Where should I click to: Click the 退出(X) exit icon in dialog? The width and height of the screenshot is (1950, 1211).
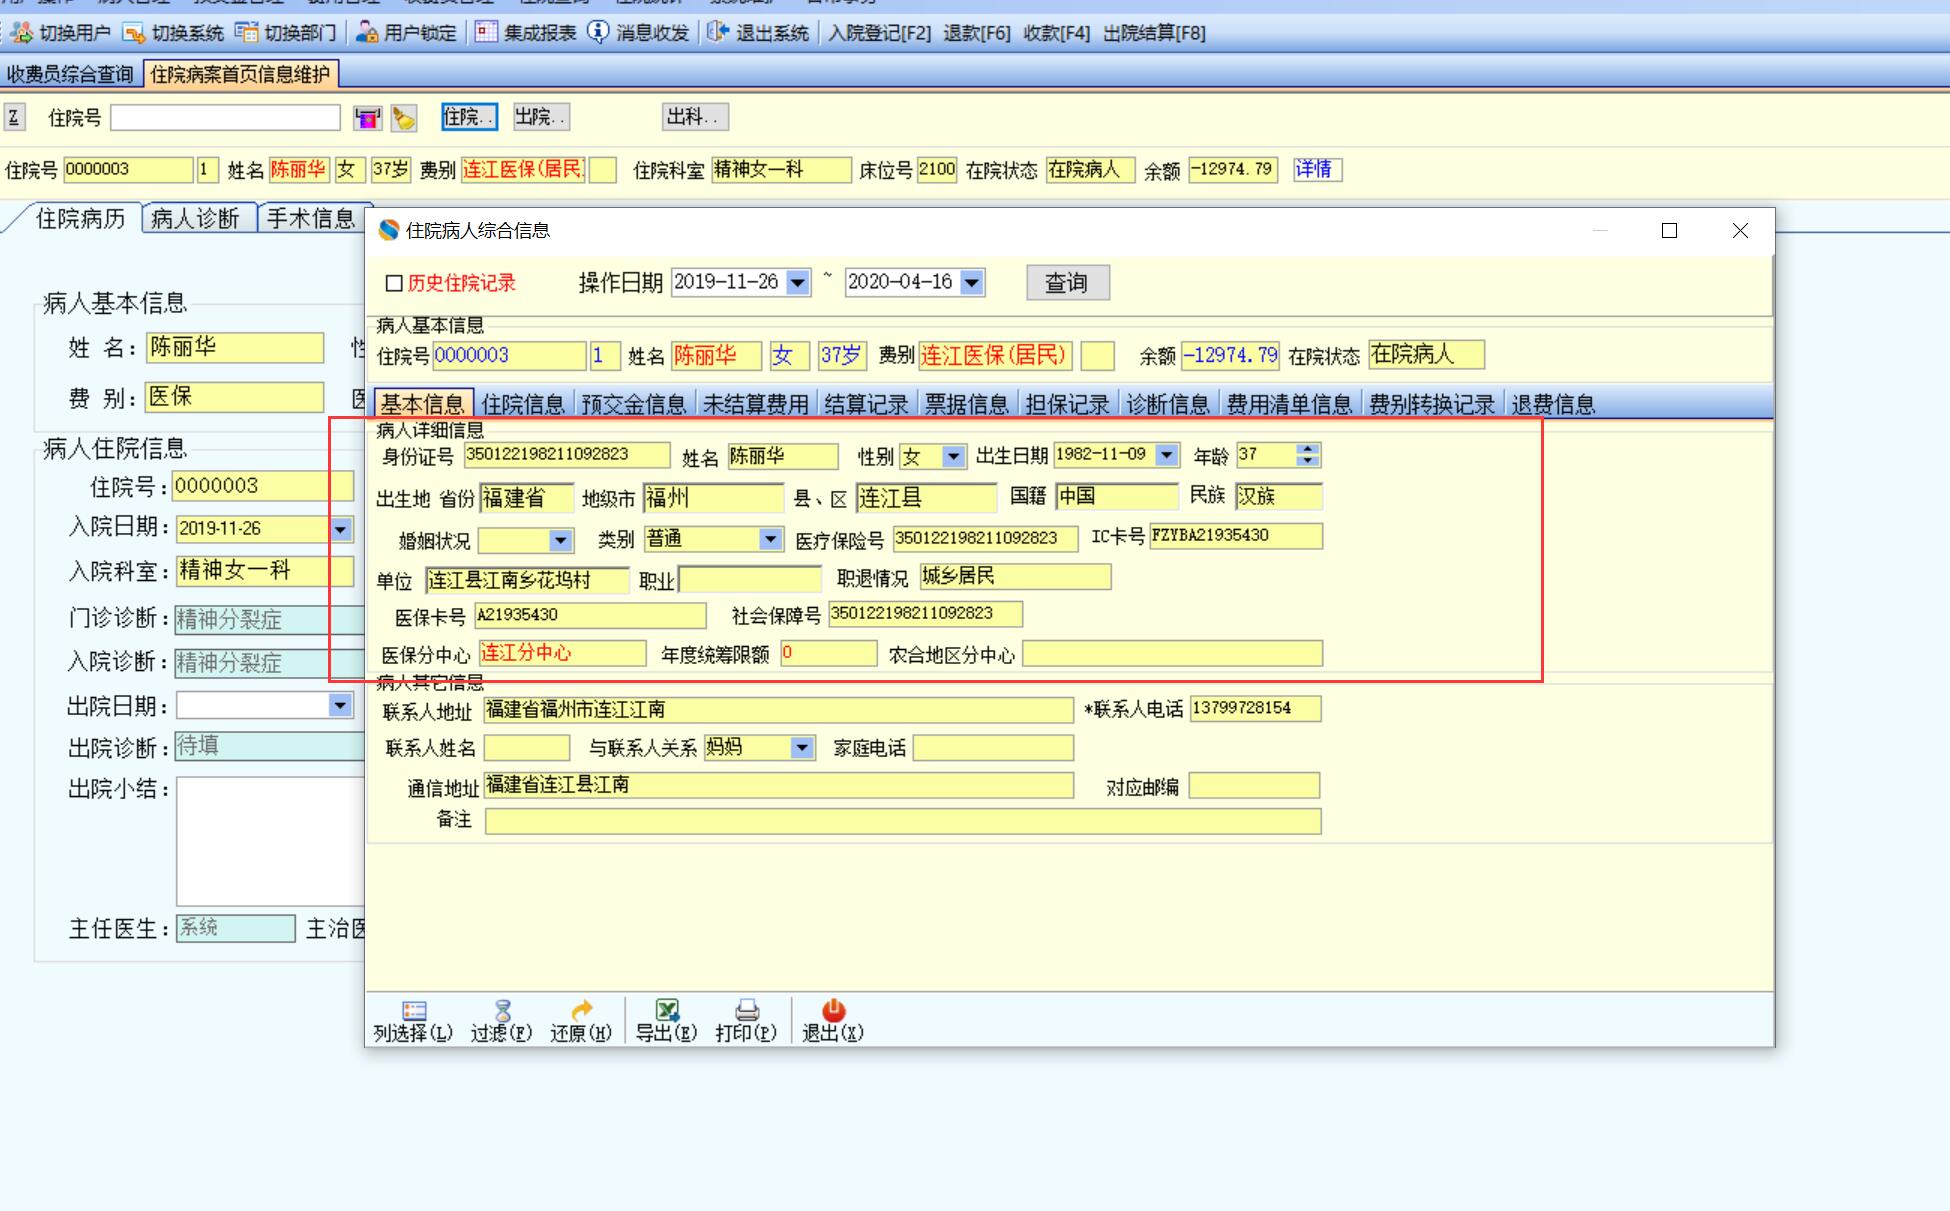pyautogui.click(x=832, y=1011)
